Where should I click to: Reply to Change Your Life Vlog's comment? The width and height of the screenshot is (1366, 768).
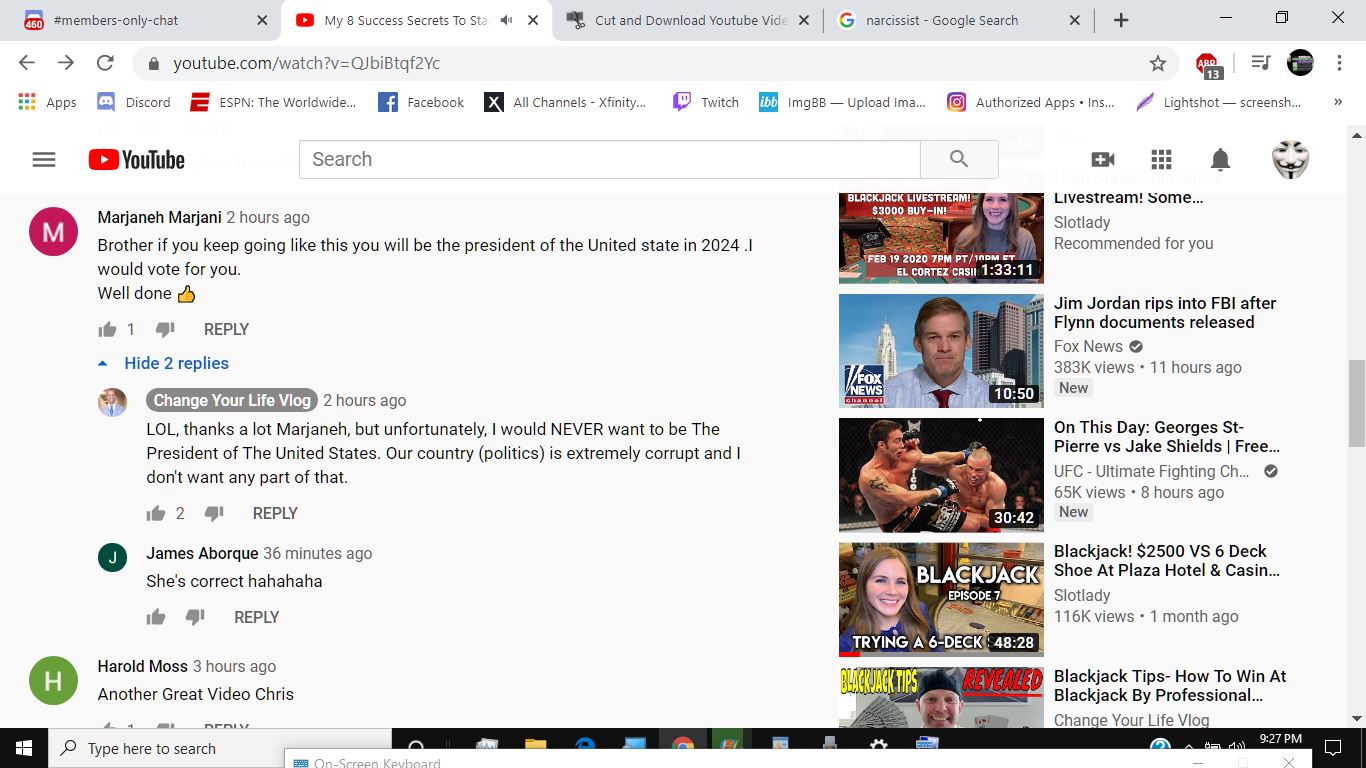(275, 513)
